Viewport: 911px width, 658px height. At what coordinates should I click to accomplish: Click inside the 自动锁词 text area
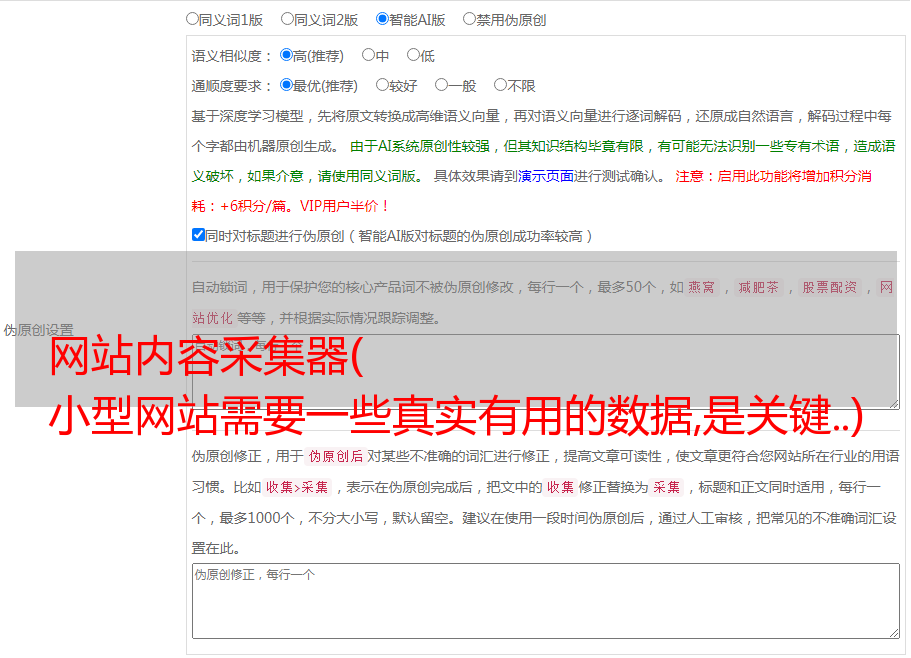click(x=546, y=372)
